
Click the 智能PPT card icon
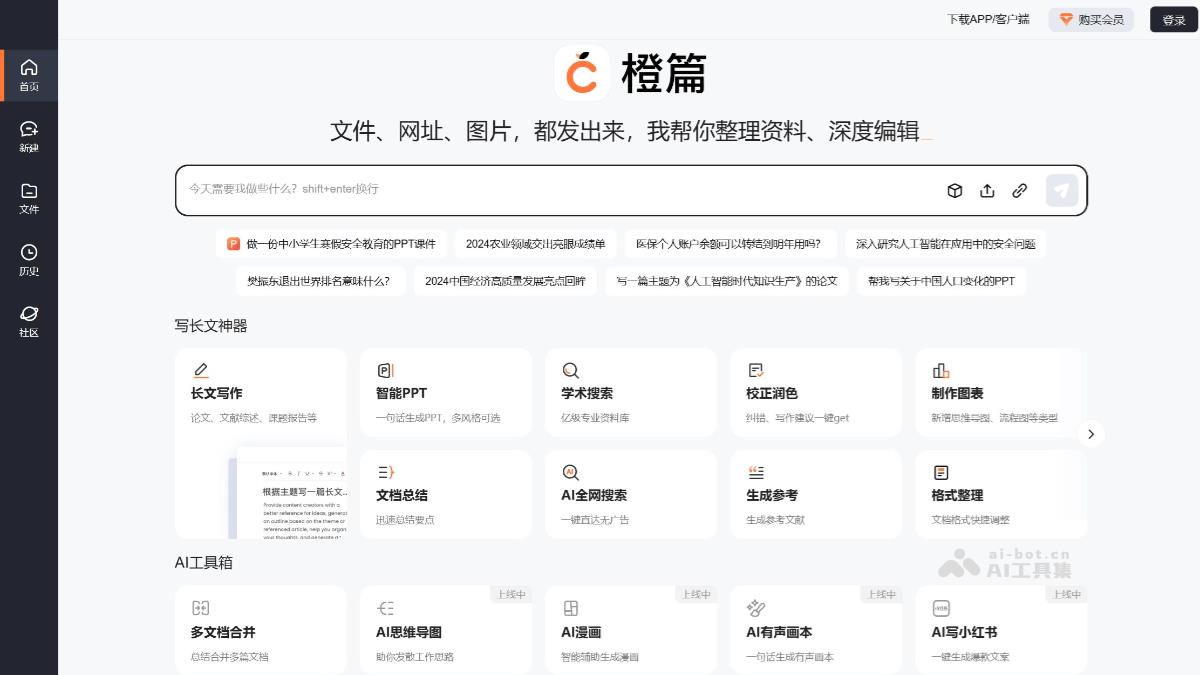[x=385, y=370]
